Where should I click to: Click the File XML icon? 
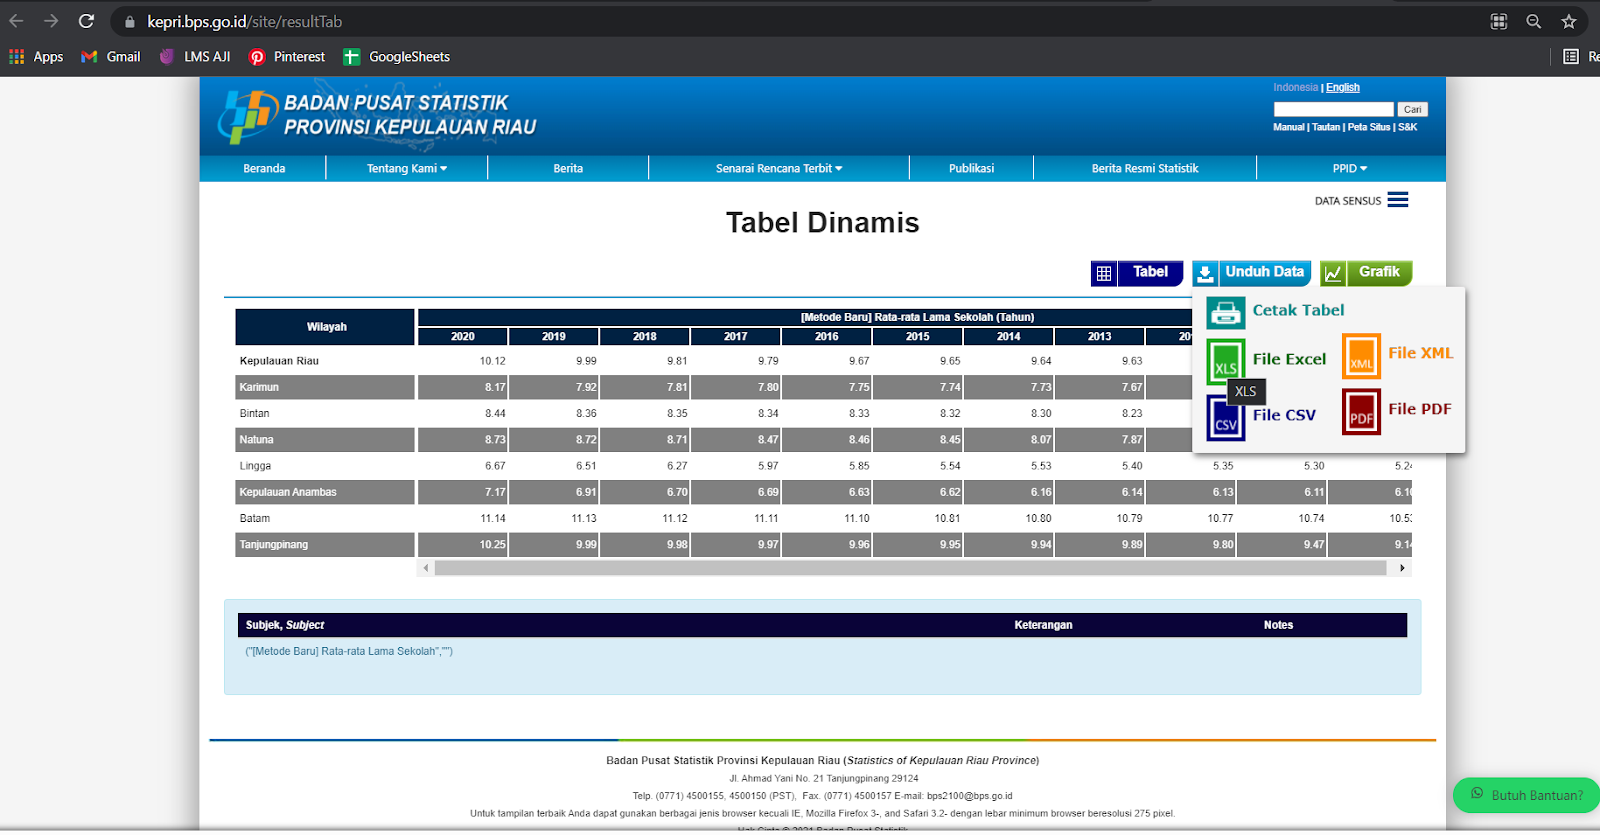1361,356
